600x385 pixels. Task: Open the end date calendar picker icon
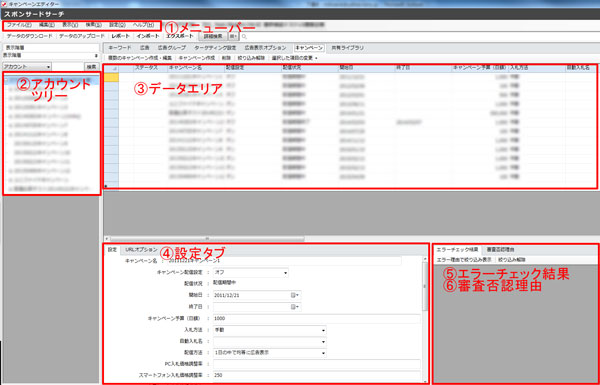click(295, 307)
